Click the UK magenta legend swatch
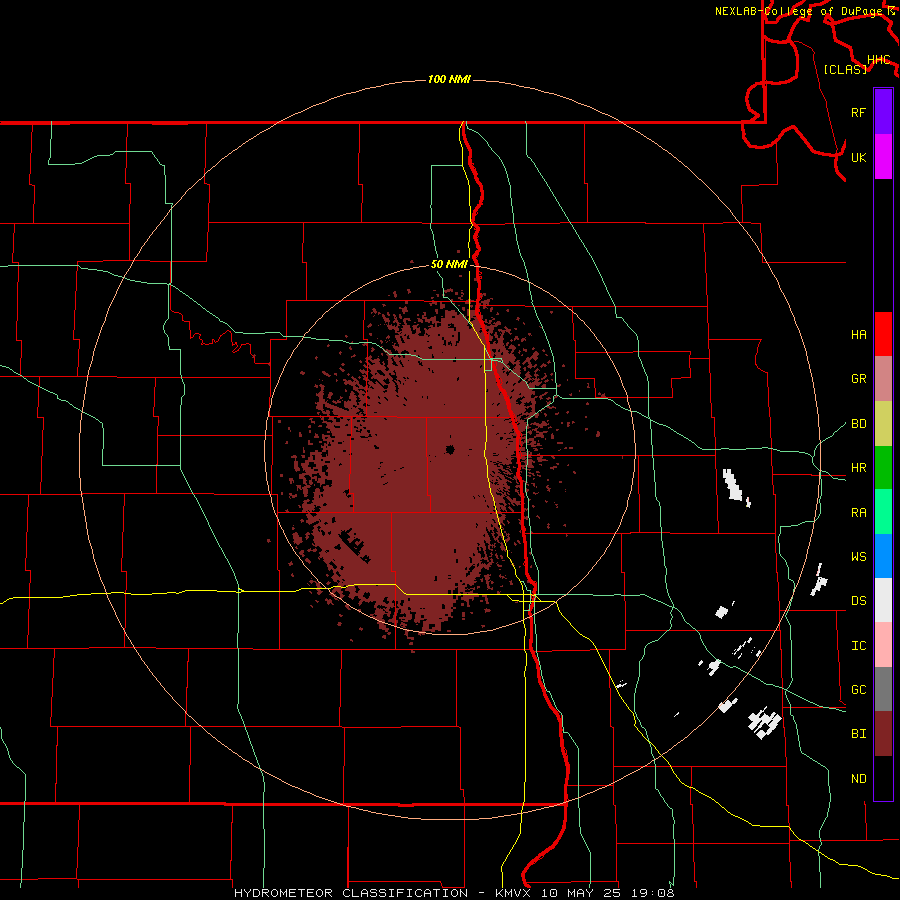The image size is (900, 900). tap(883, 157)
